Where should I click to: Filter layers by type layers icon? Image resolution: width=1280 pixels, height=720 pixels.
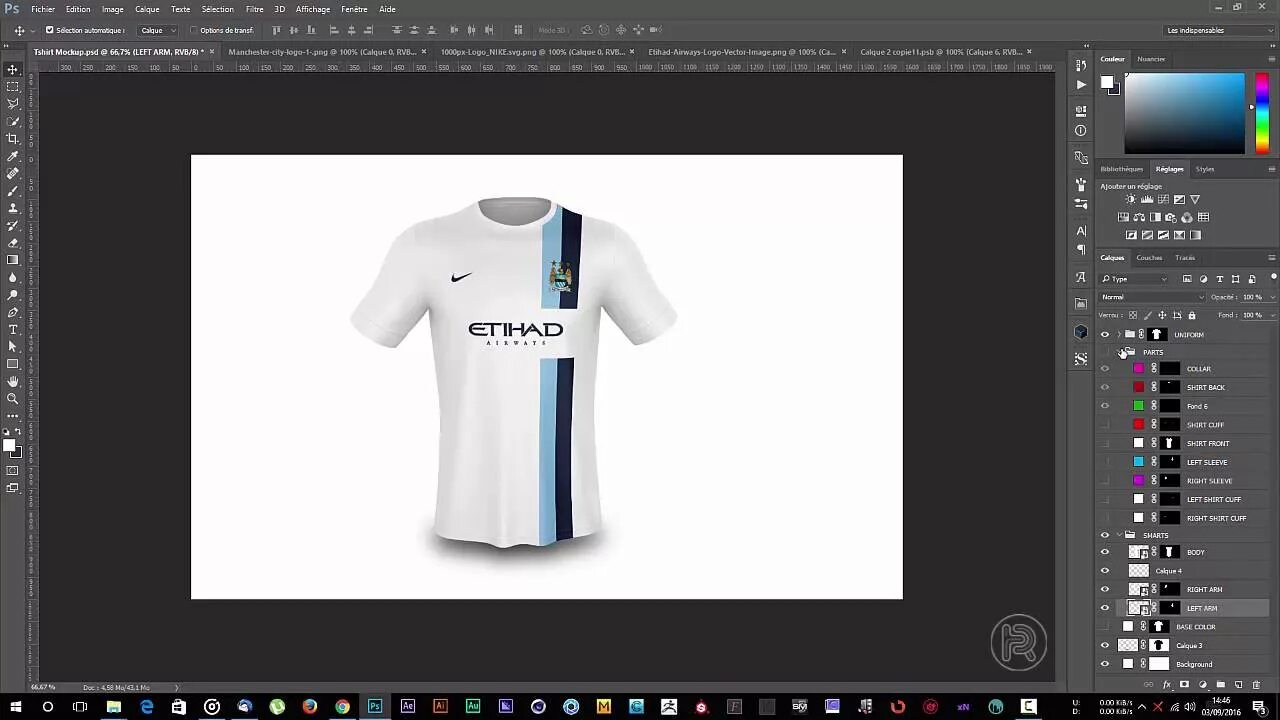point(1219,279)
